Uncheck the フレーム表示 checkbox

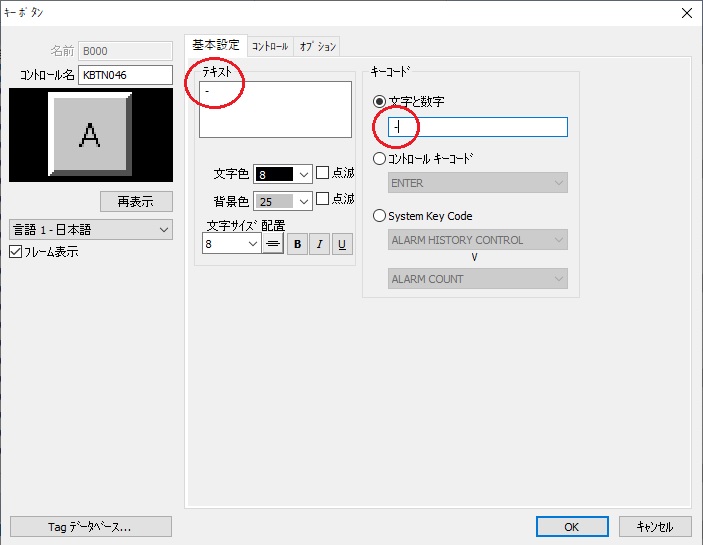pos(16,251)
